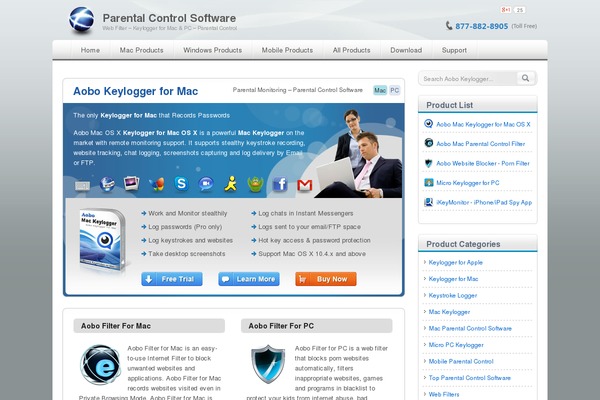Click the 877-882-8905 phone number

pyautogui.click(x=482, y=26)
